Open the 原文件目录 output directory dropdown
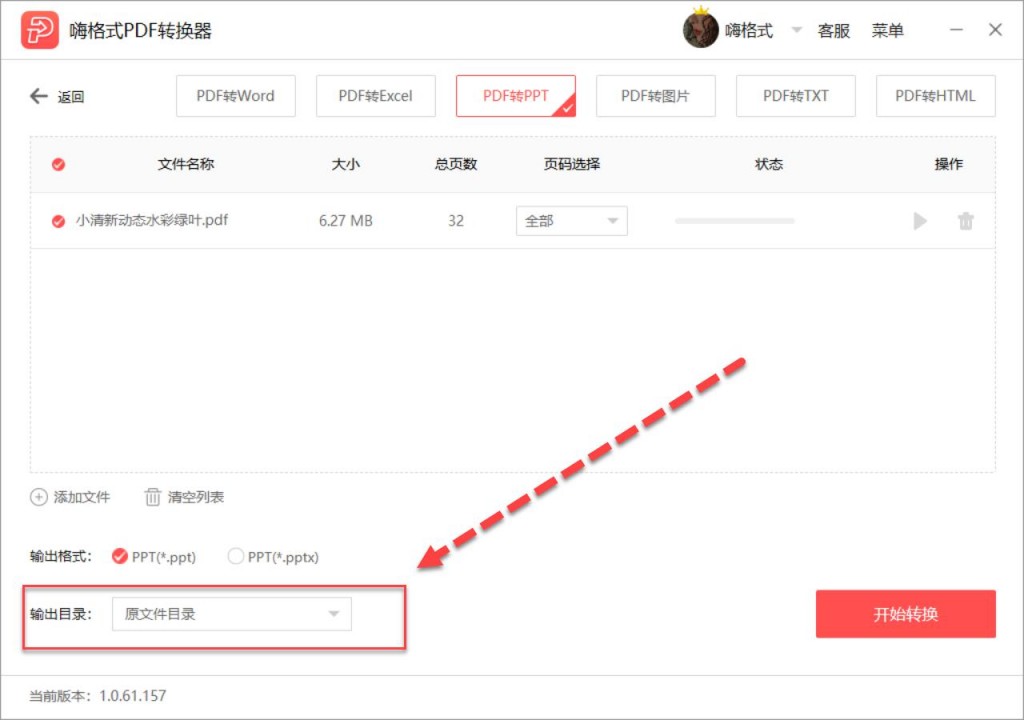The image size is (1024, 720). point(232,614)
